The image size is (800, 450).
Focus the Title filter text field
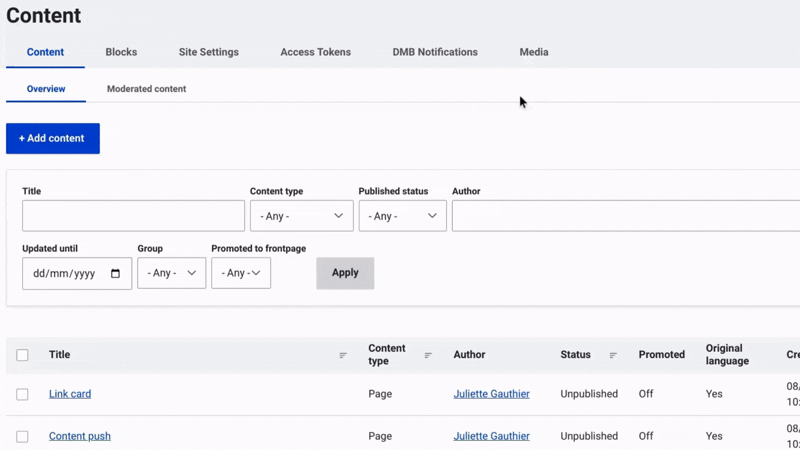pyautogui.click(x=133, y=216)
